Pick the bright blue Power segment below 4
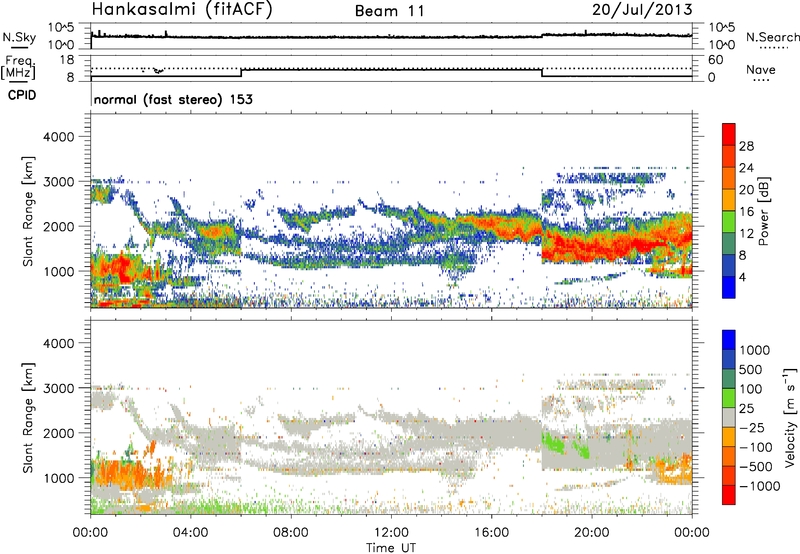Viewport: 800px width, 554px height. pyautogui.click(x=729, y=287)
